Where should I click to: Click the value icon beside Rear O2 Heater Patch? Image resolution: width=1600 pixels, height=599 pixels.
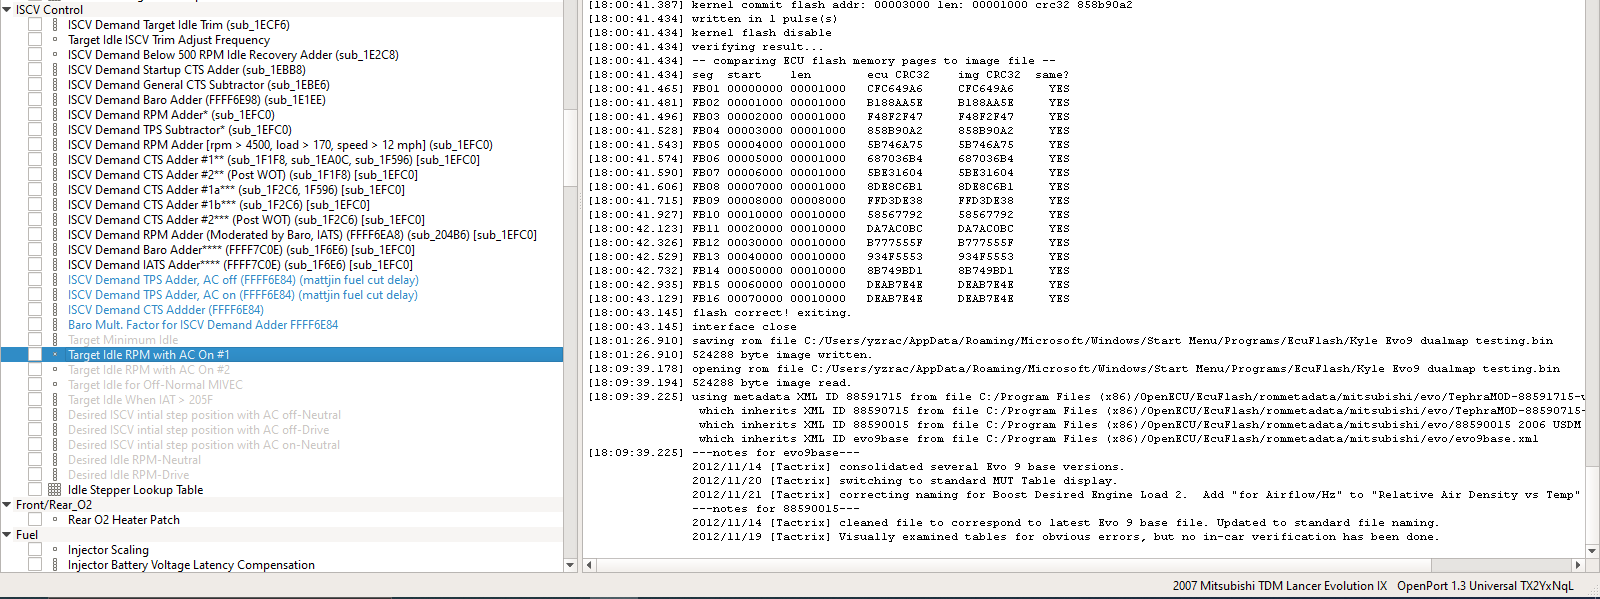click(55, 520)
